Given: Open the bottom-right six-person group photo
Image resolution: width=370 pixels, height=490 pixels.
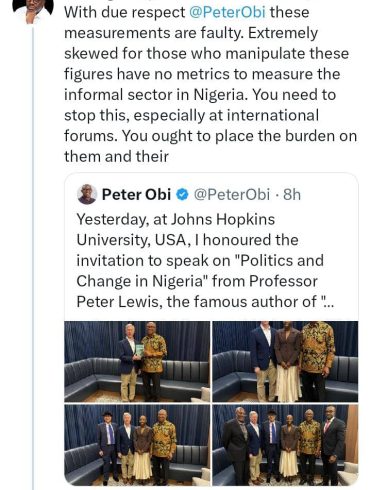Looking at the screenshot, I should pos(285,445).
